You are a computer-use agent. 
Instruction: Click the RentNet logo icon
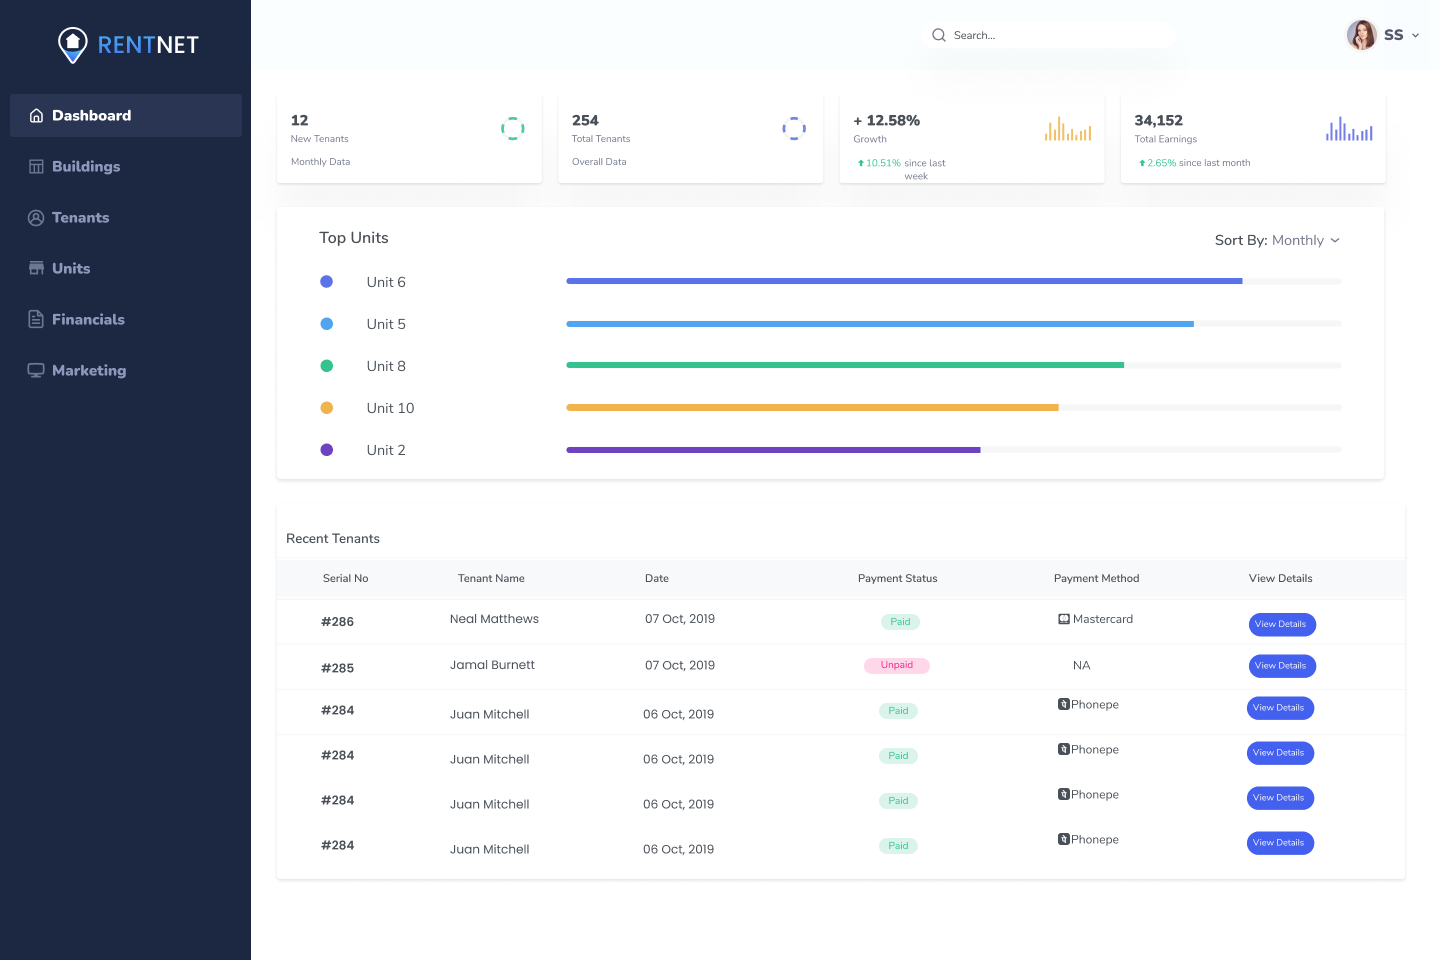click(73, 44)
